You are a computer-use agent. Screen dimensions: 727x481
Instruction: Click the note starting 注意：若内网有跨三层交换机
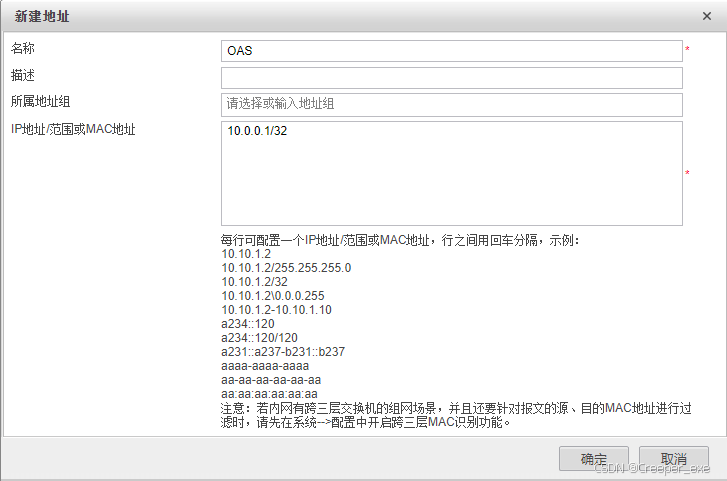click(x=456, y=415)
